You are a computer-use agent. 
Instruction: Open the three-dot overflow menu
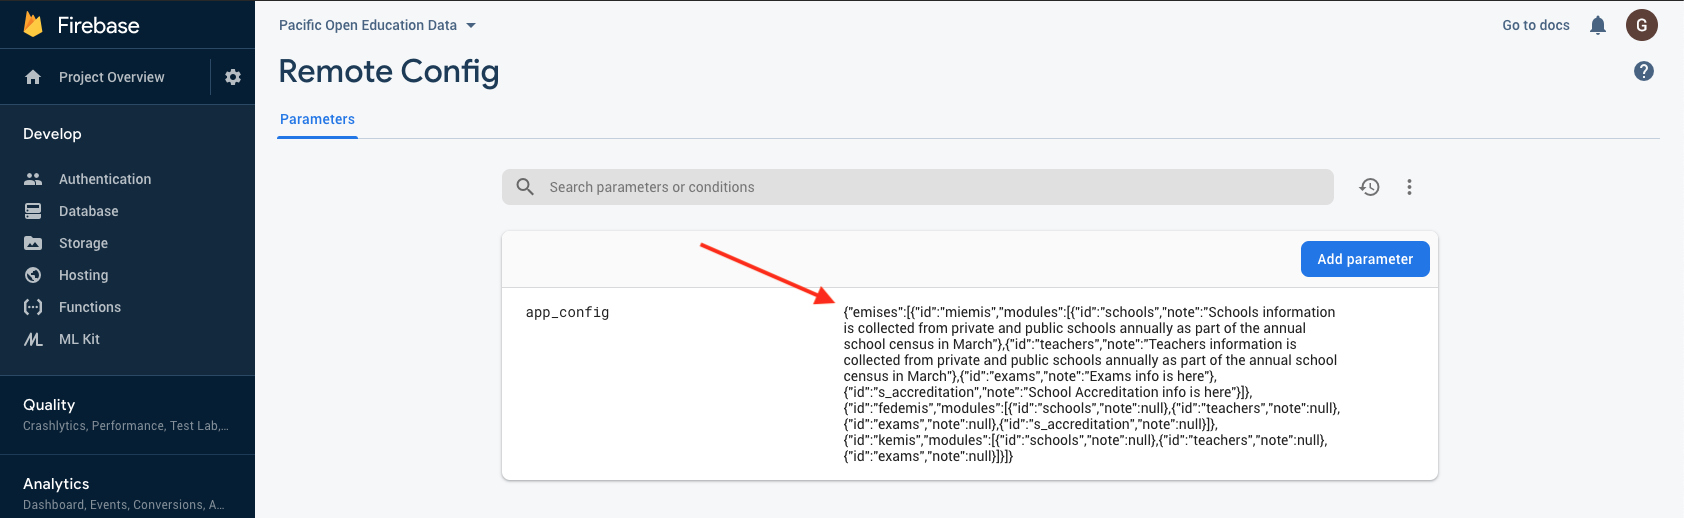(x=1409, y=187)
